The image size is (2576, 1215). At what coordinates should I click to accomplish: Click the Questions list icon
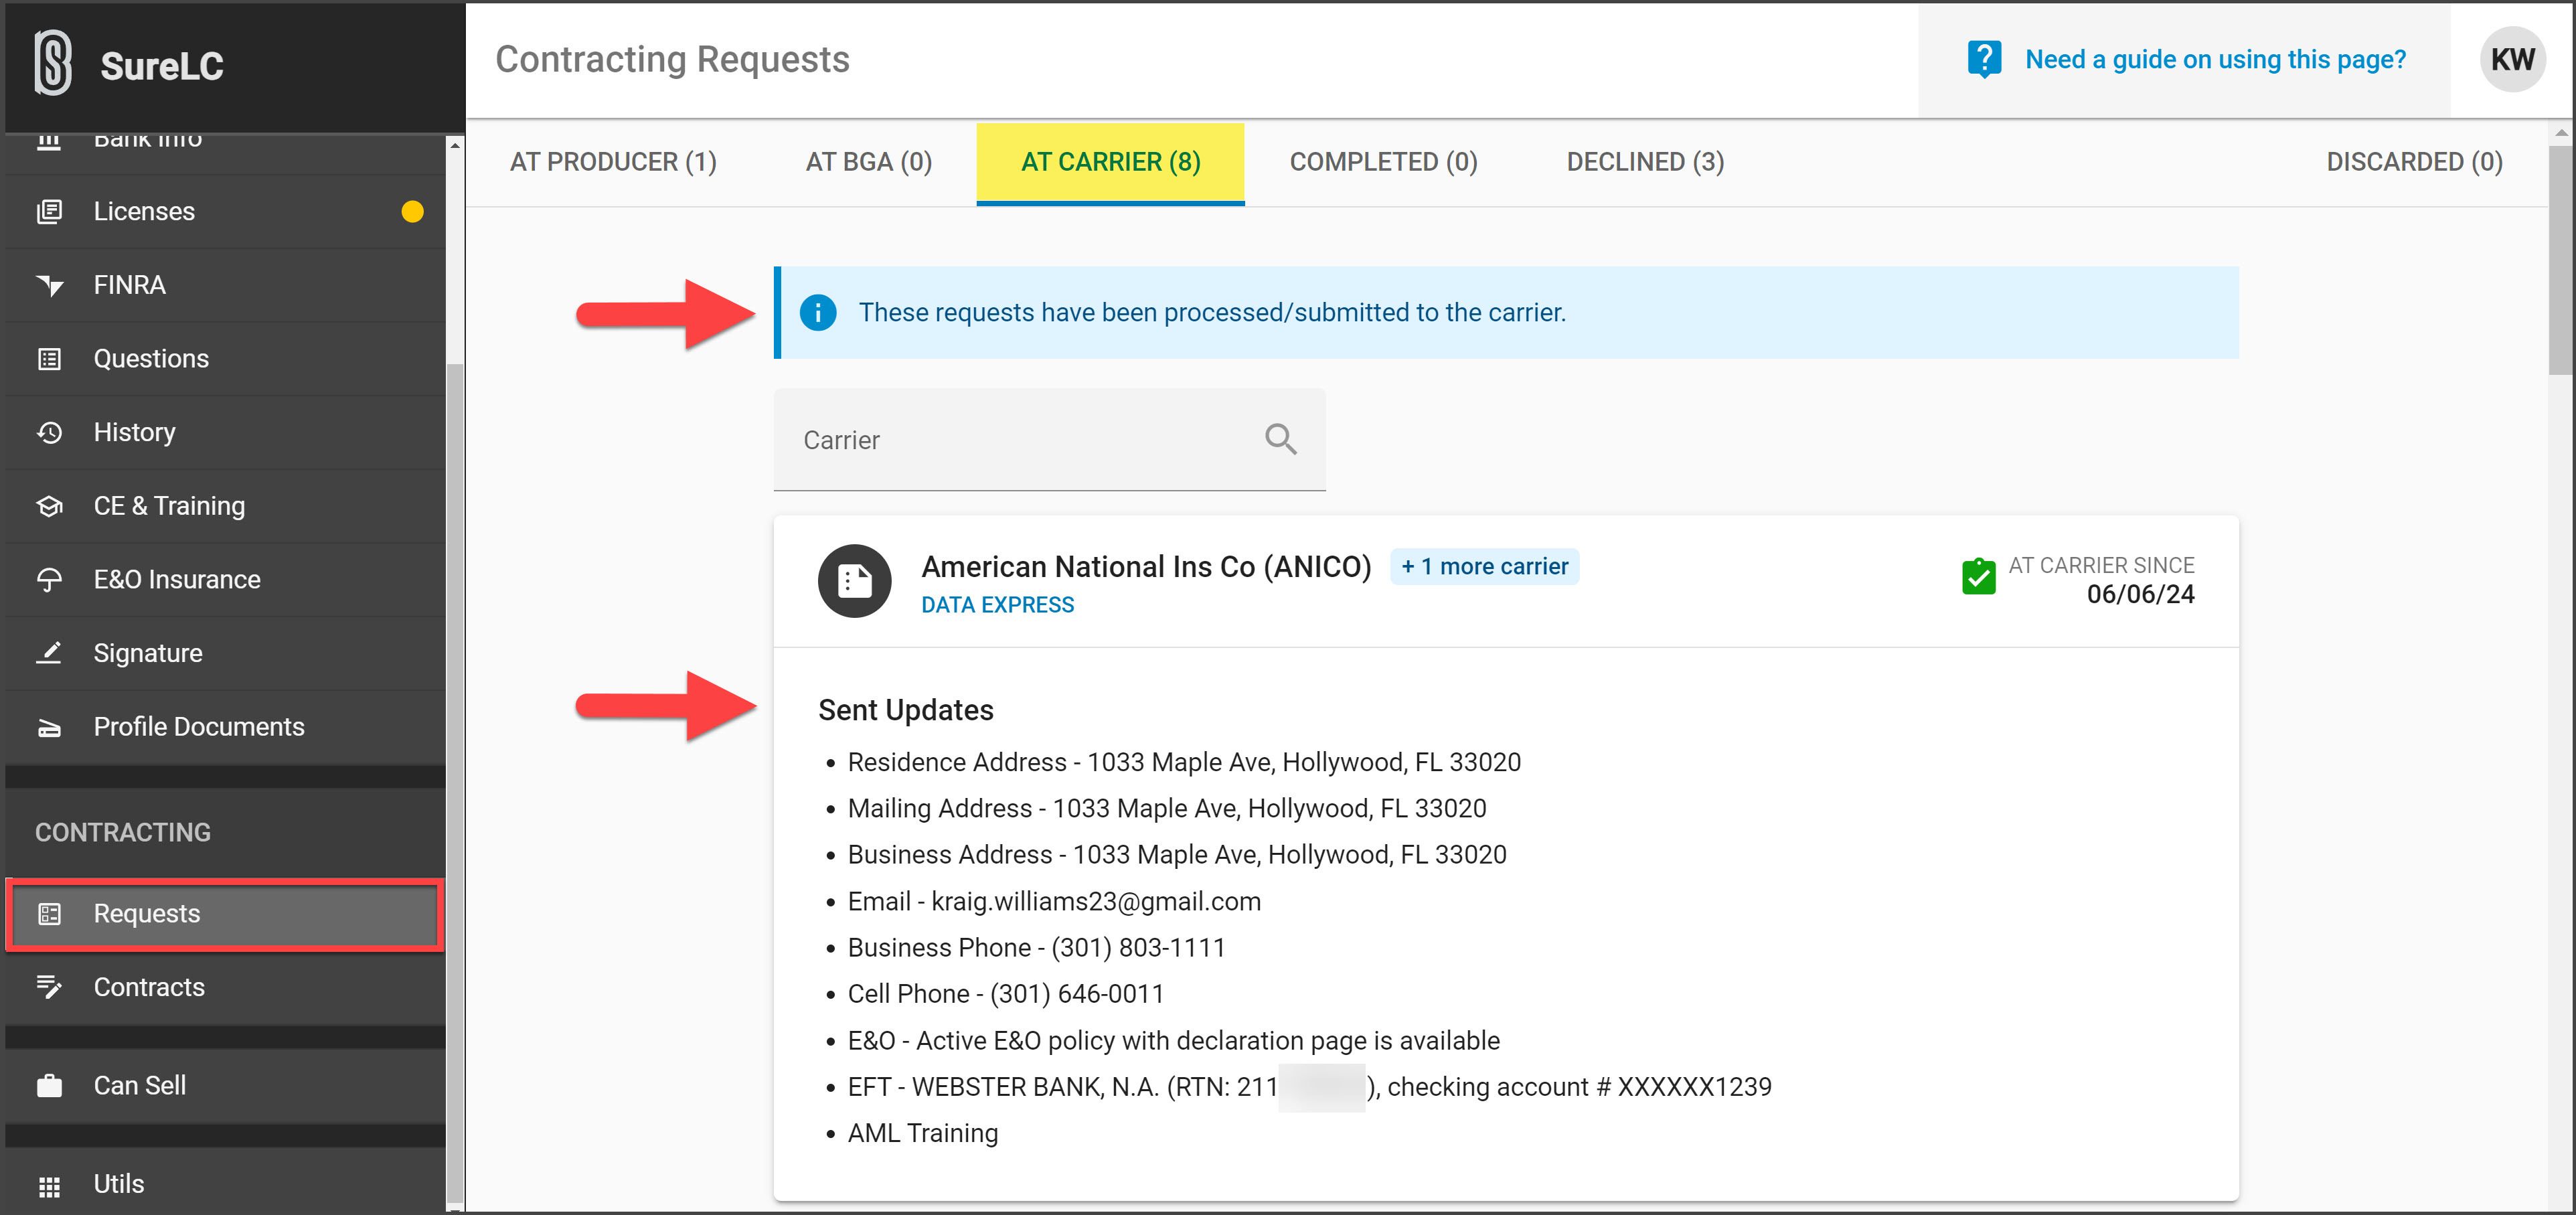pos(49,358)
